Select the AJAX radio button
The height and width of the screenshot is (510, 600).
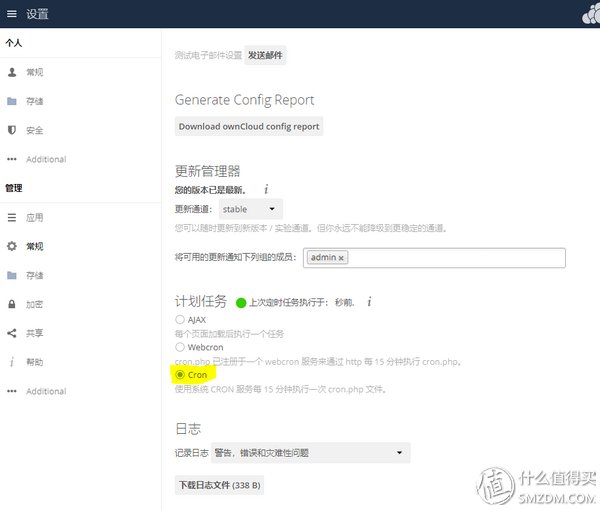[x=180, y=319]
